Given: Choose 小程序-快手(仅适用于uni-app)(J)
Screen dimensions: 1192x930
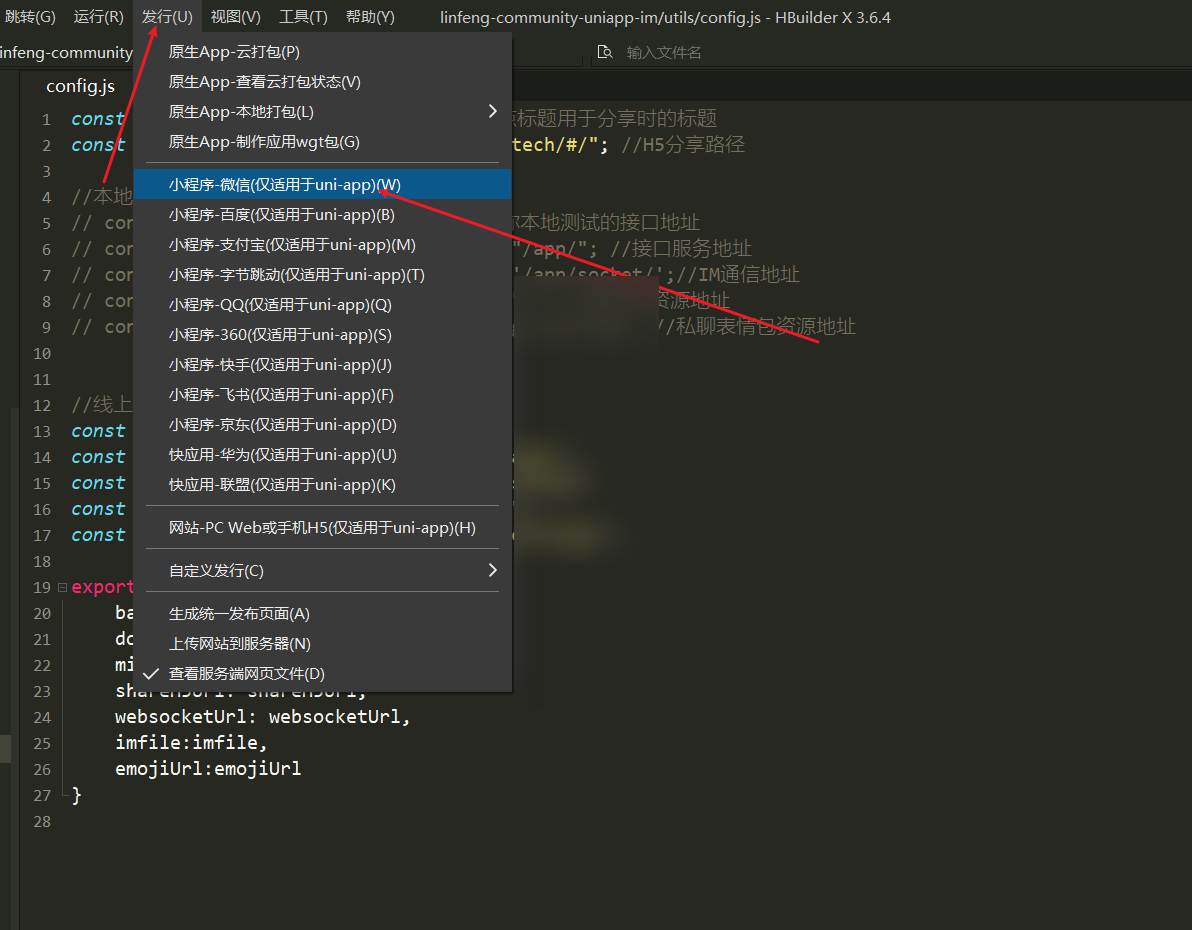Looking at the screenshot, I should [322, 364].
